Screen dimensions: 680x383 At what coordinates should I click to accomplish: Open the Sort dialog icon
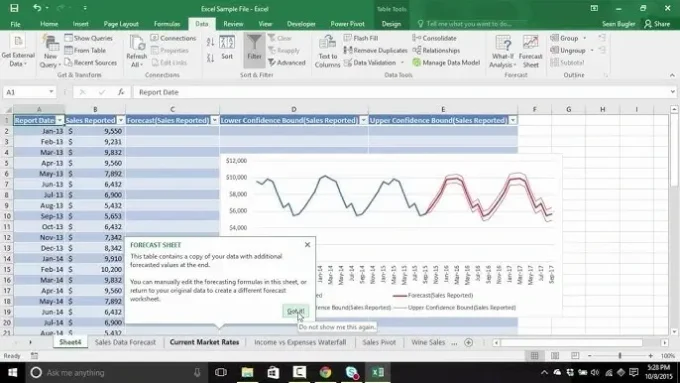[227, 48]
